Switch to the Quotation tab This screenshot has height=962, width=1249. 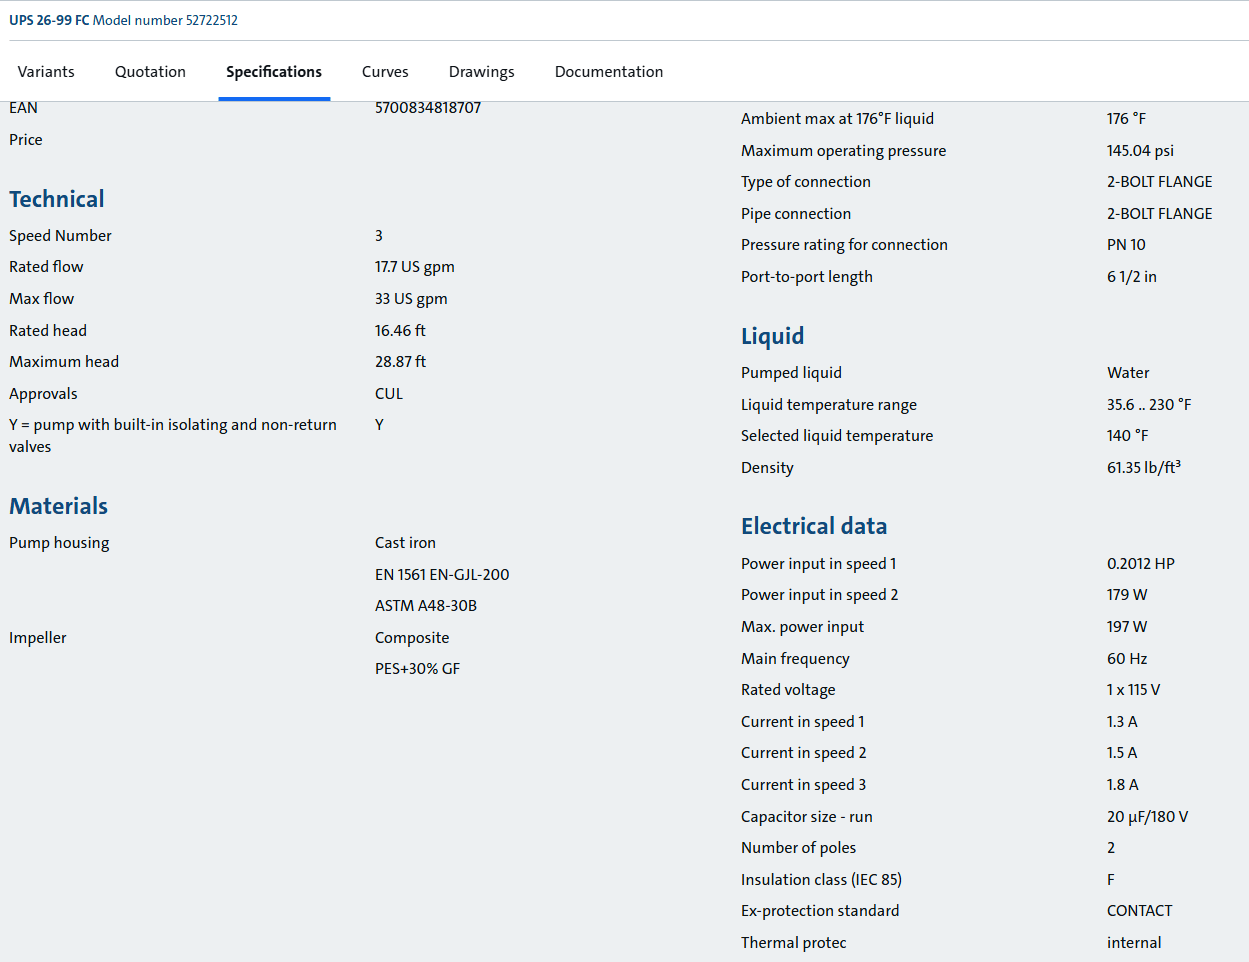[150, 72]
